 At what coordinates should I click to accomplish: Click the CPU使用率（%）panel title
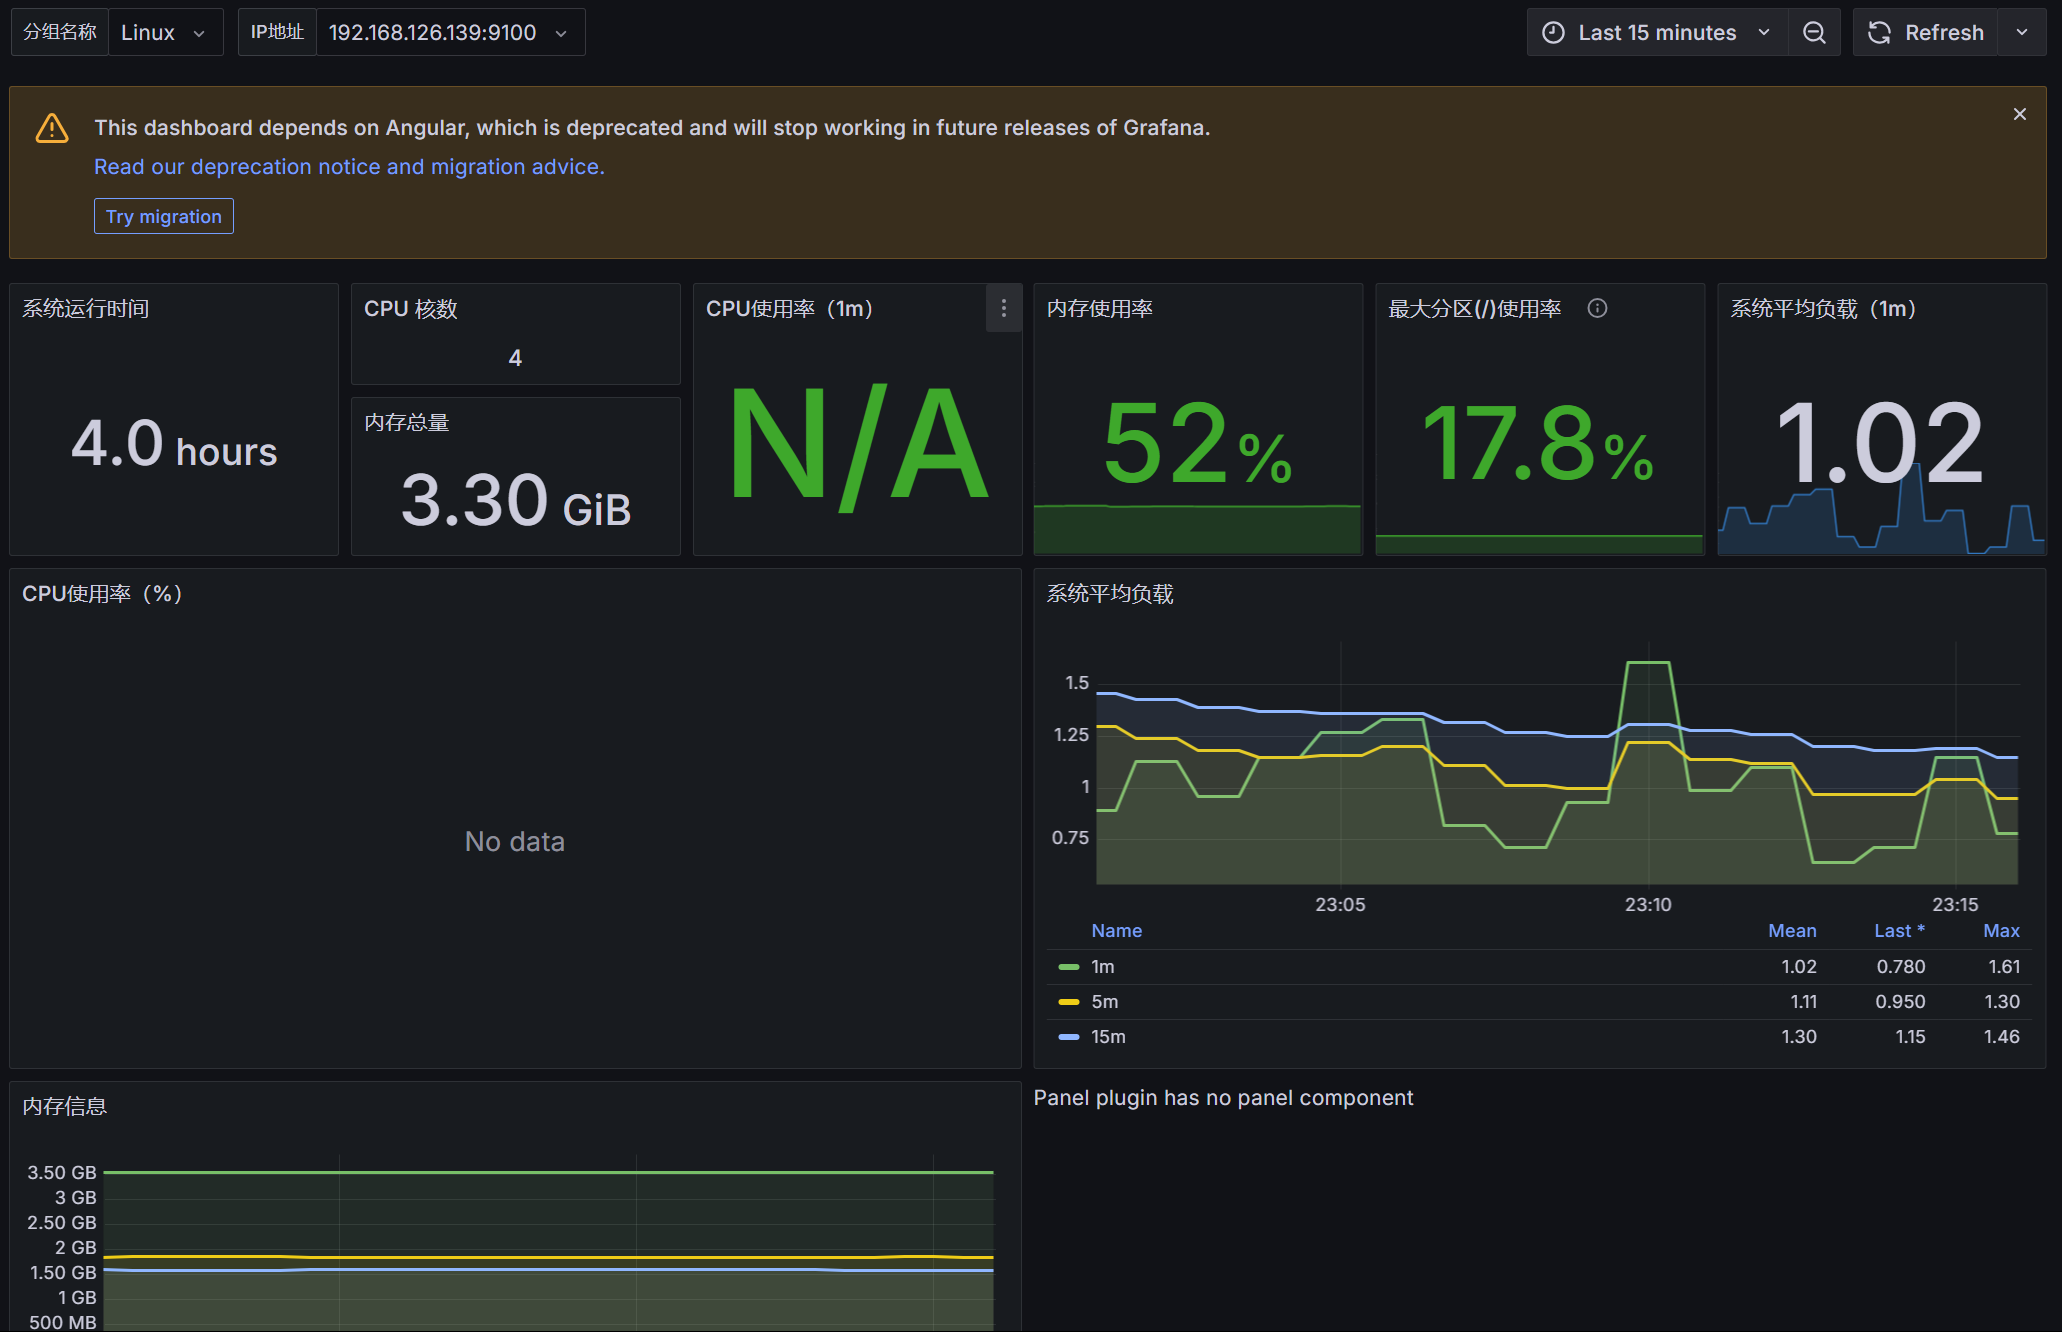pyautogui.click(x=102, y=594)
